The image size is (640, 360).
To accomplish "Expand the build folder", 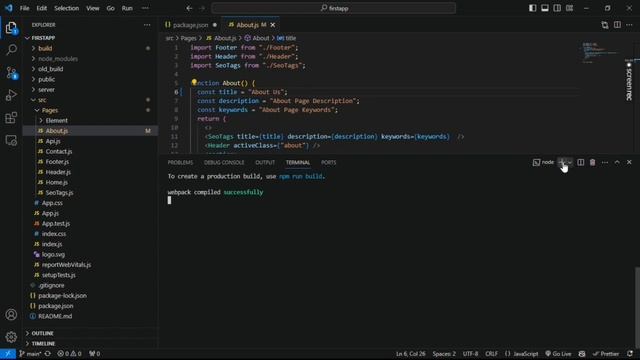I will click(90, 48).
